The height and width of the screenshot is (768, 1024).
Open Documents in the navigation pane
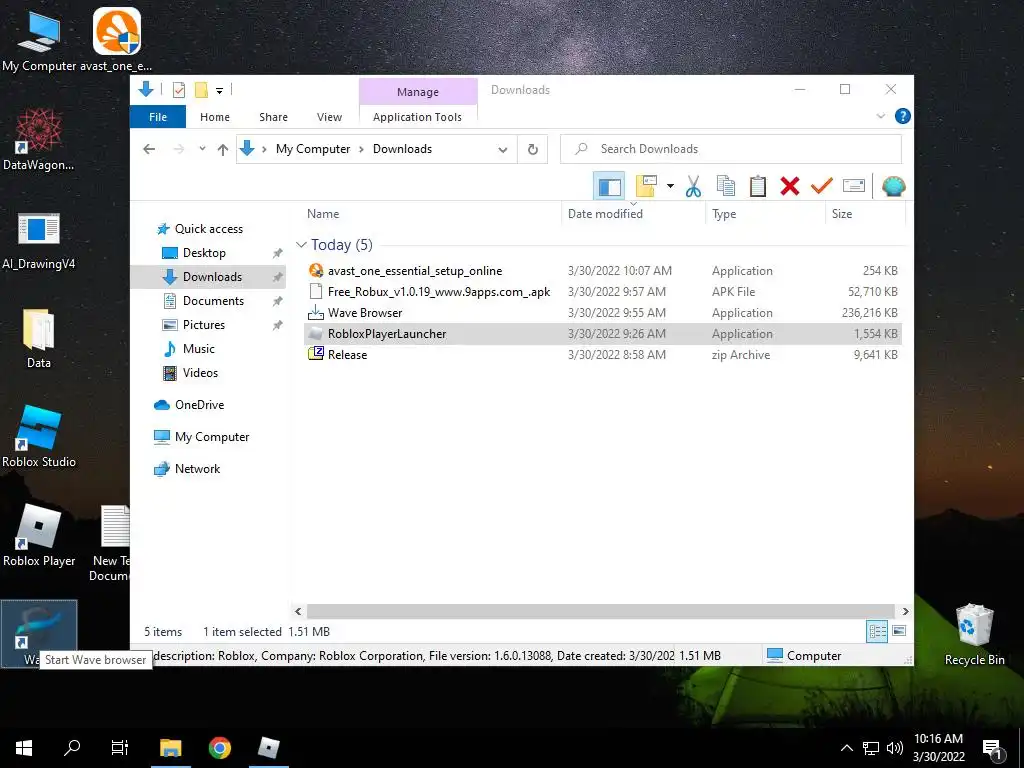tap(213, 300)
